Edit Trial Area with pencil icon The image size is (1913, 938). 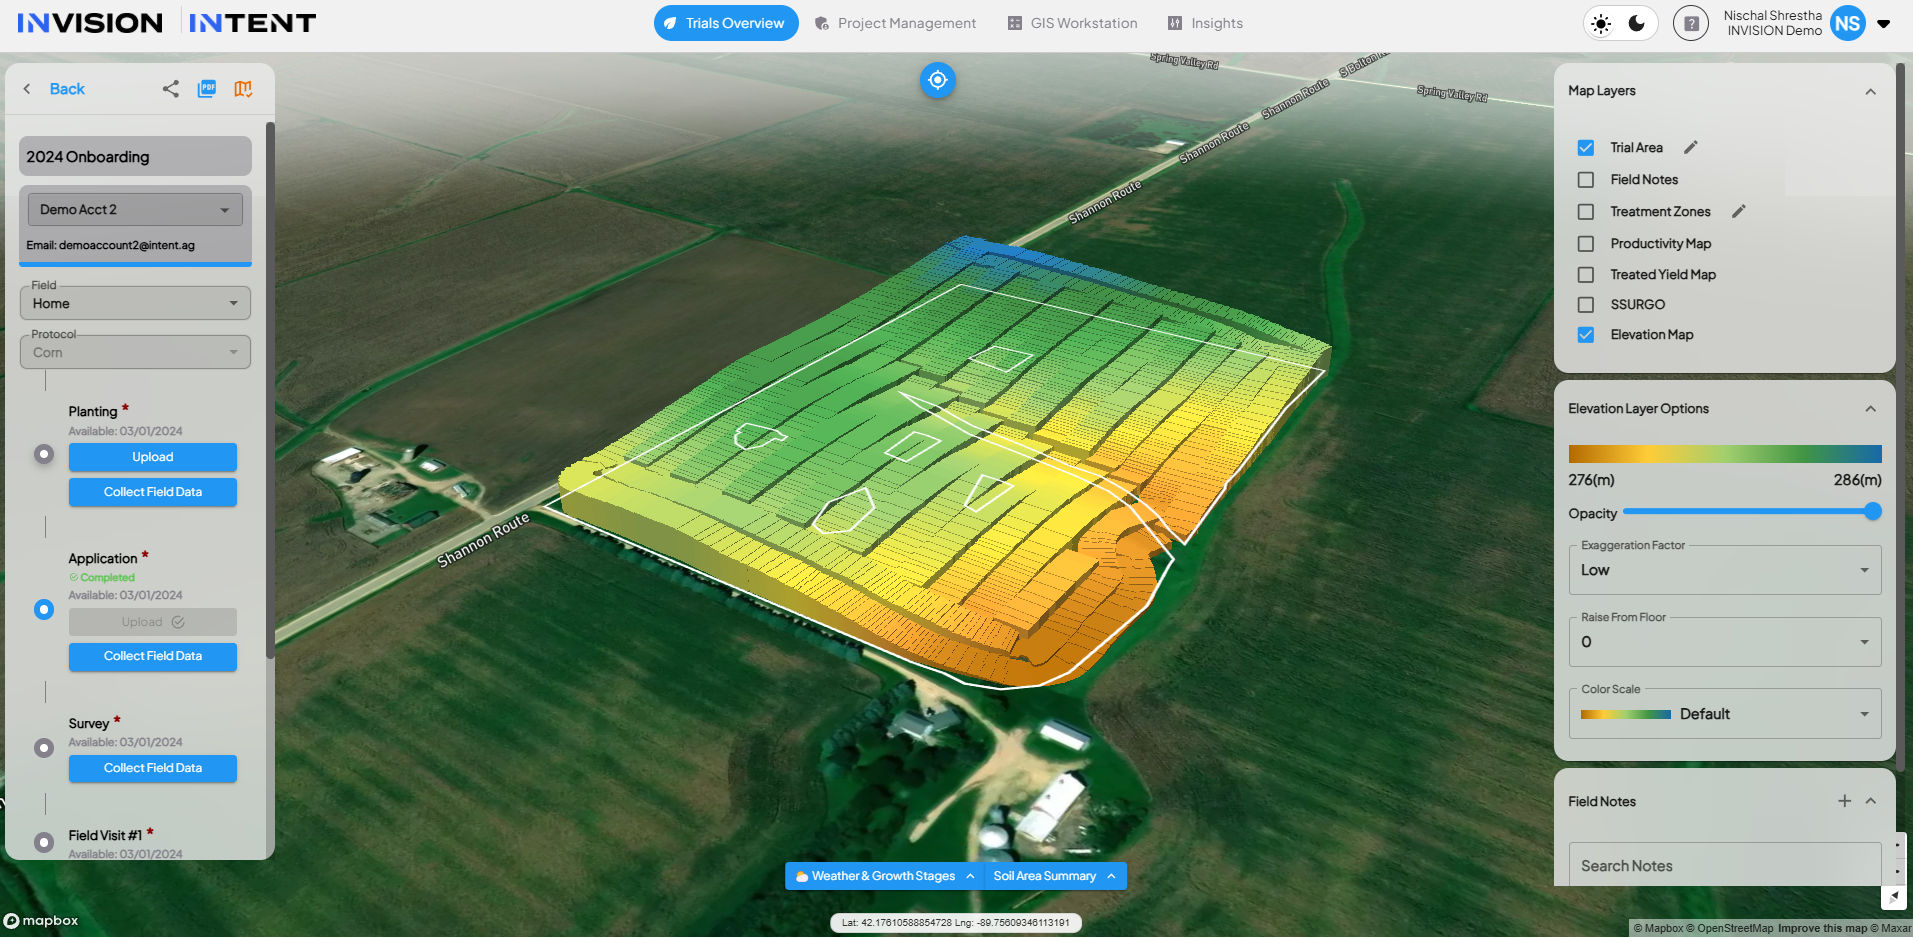(1691, 148)
